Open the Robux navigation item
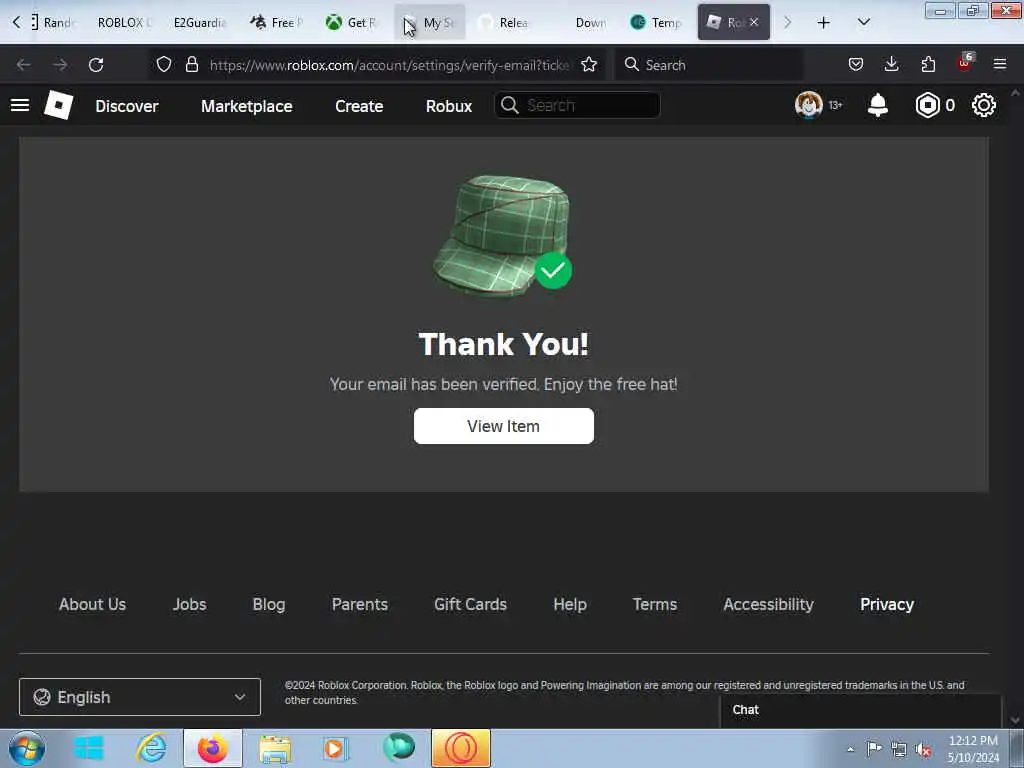 (x=449, y=106)
